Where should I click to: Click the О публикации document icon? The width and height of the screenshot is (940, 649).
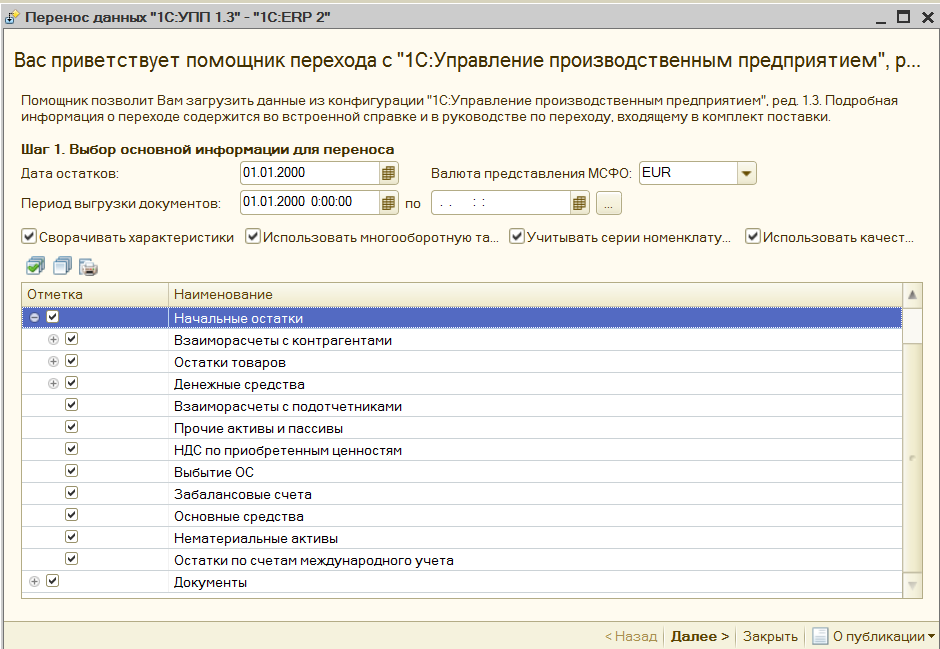tap(819, 636)
